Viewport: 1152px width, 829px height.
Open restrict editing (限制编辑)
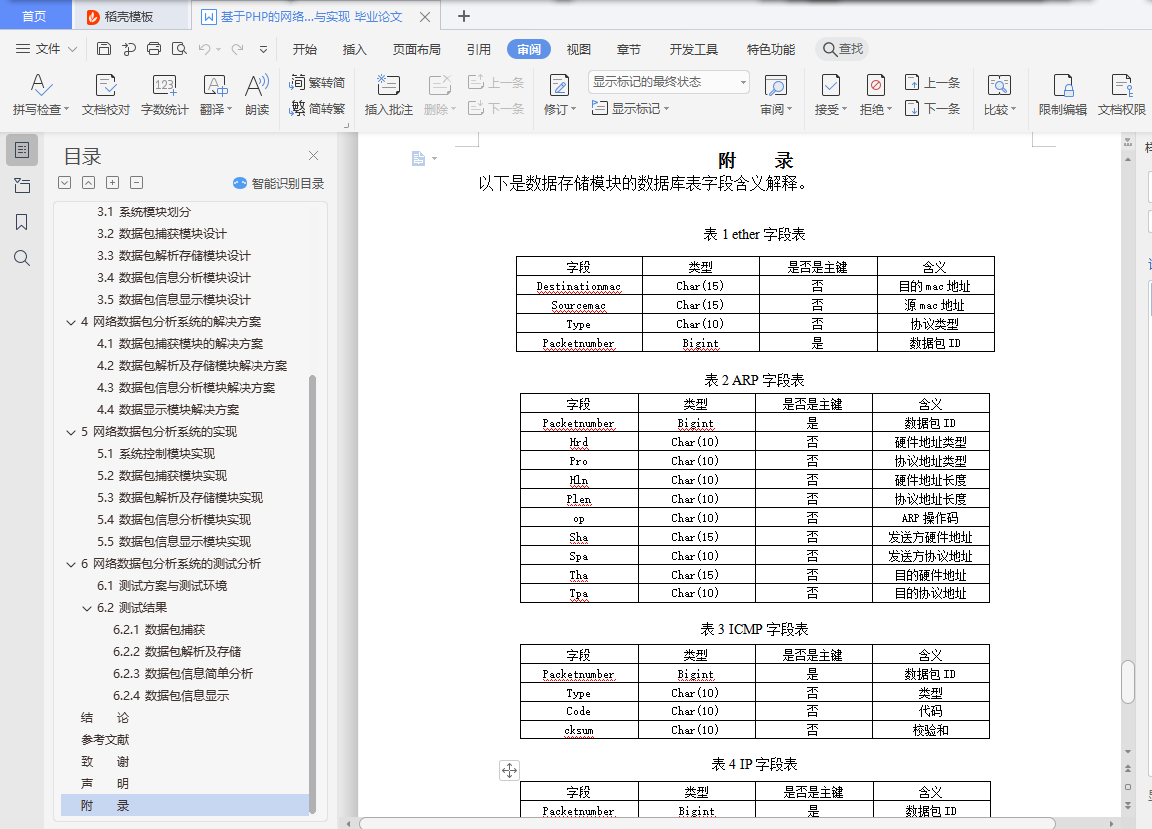click(x=1062, y=94)
